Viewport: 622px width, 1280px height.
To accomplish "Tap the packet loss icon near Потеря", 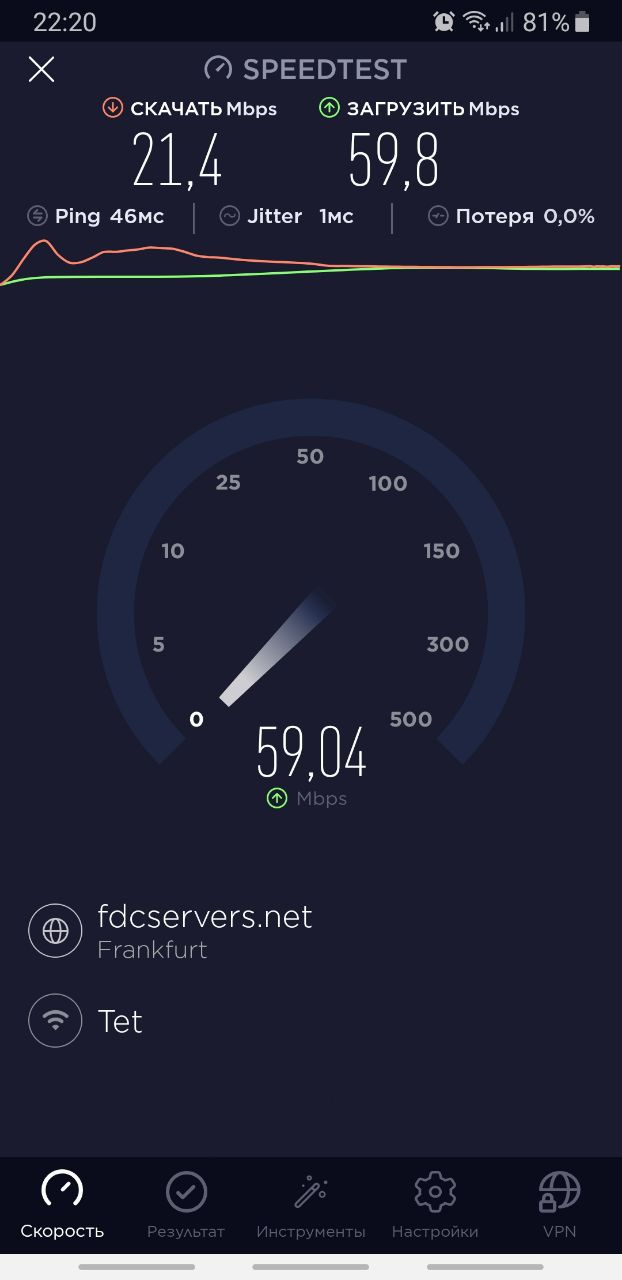I will [438, 216].
